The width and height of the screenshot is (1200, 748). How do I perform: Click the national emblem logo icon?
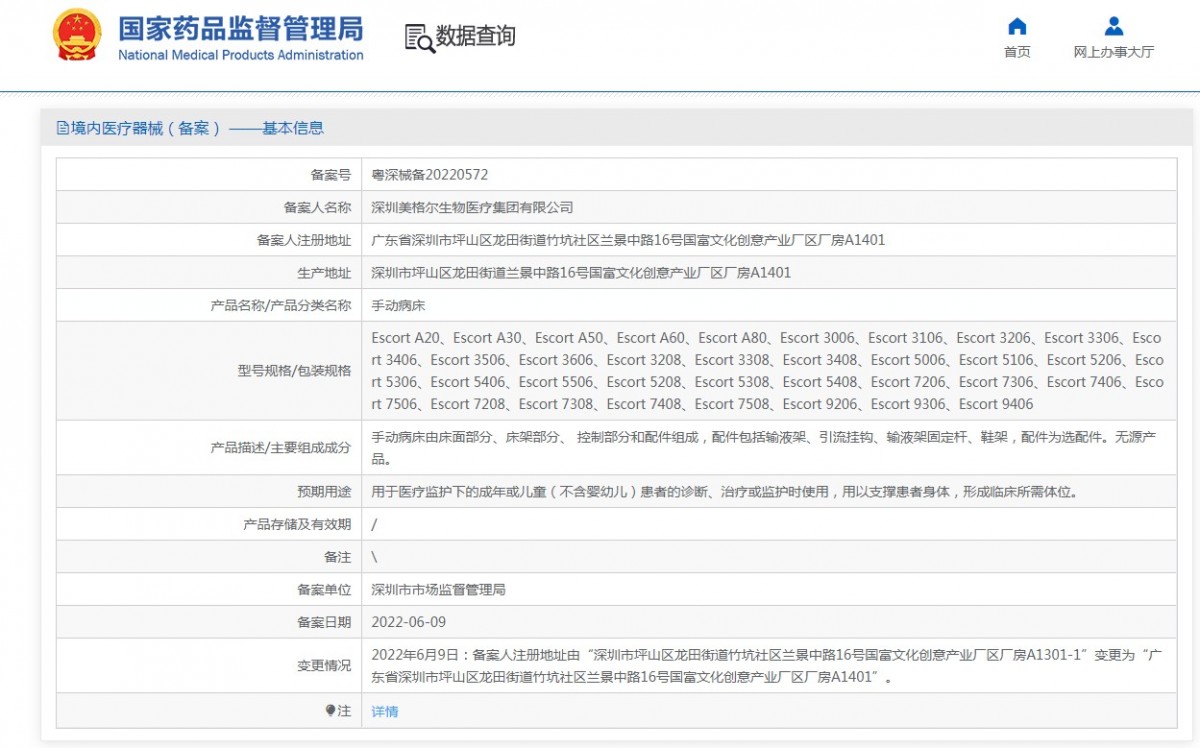tap(77, 35)
